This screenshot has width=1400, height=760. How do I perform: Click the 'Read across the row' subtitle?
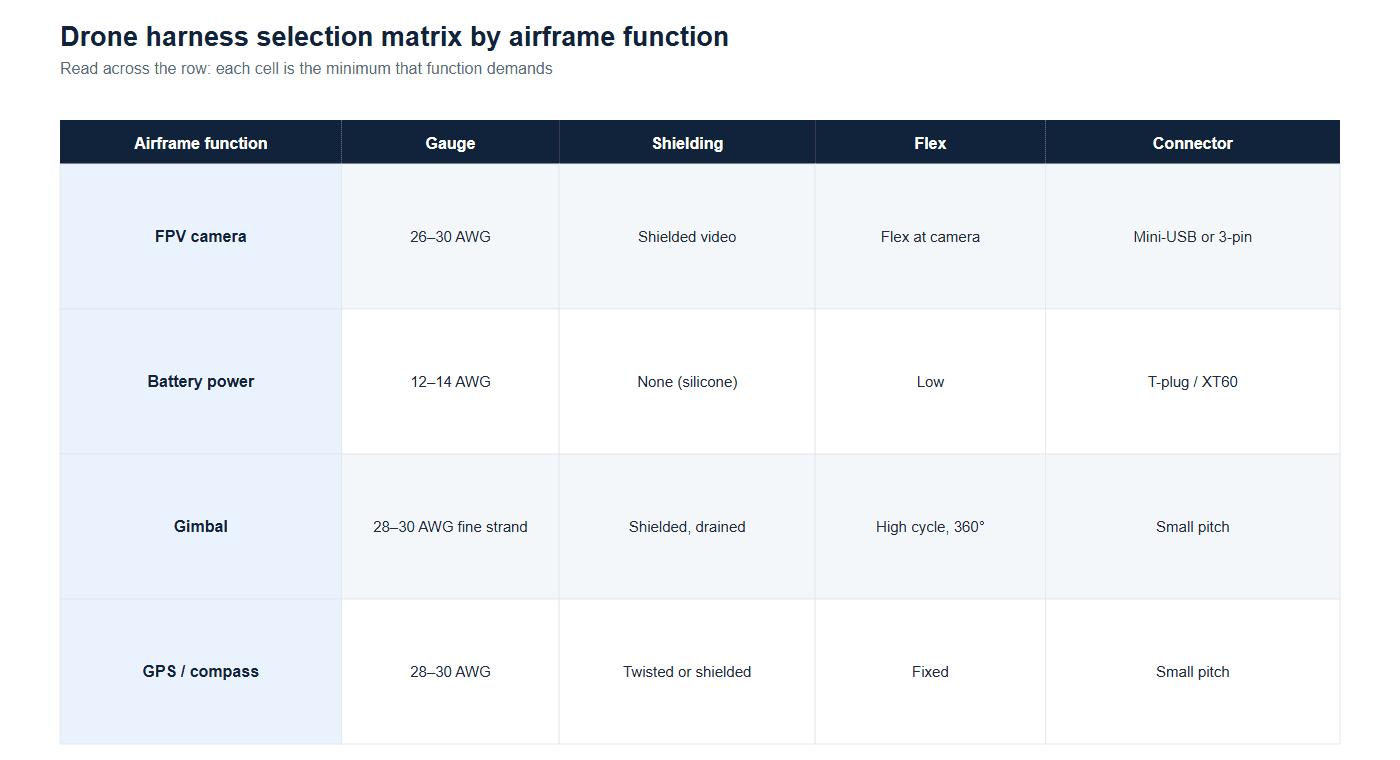pyautogui.click(x=306, y=69)
